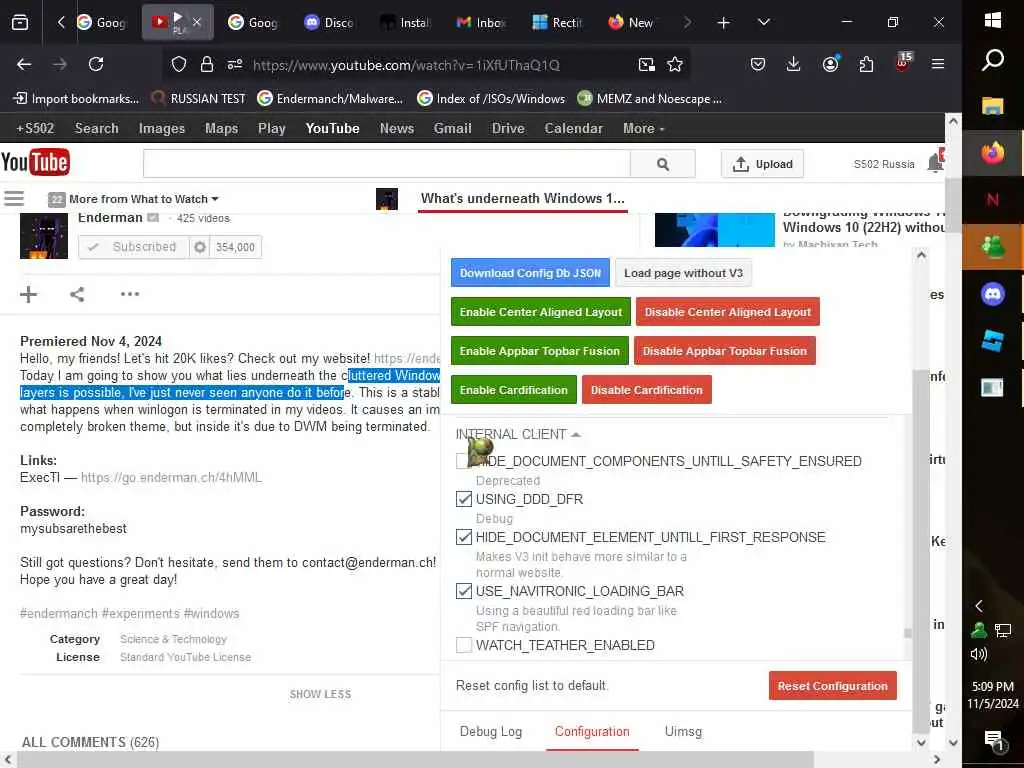The height and width of the screenshot is (768, 1024).
Task: Add a new browser tab with plus
Action: 724,23
